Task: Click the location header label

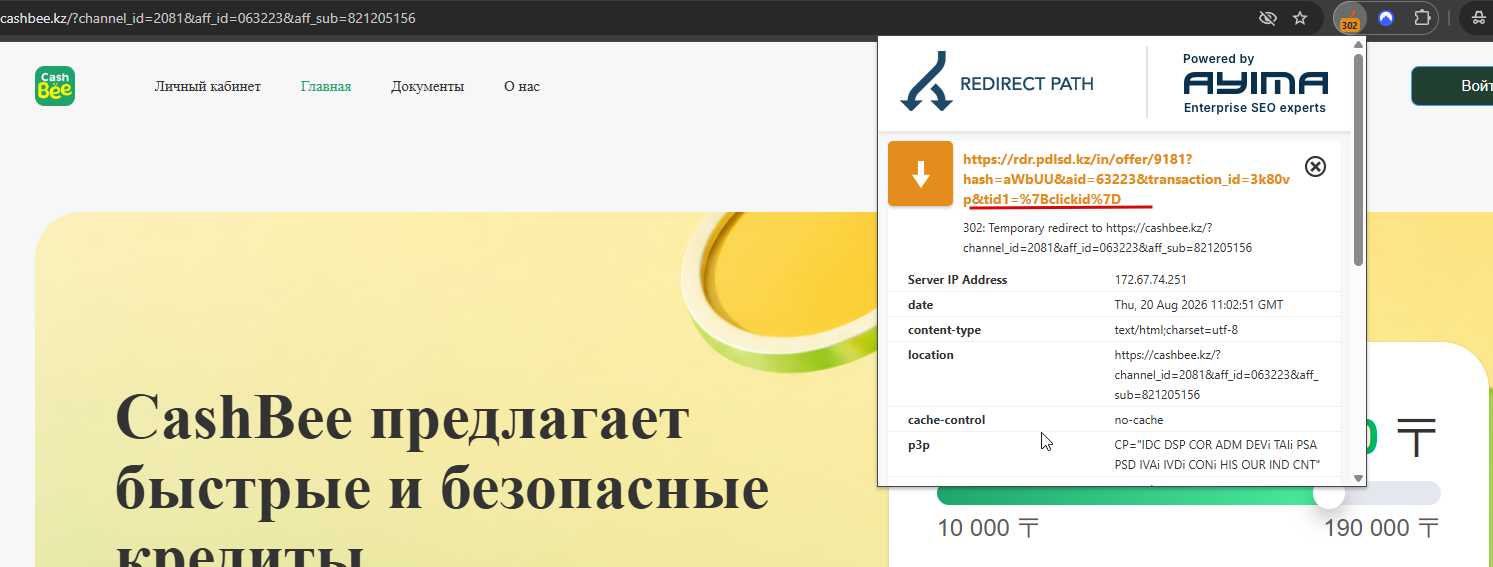Action: [x=931, y=355]
